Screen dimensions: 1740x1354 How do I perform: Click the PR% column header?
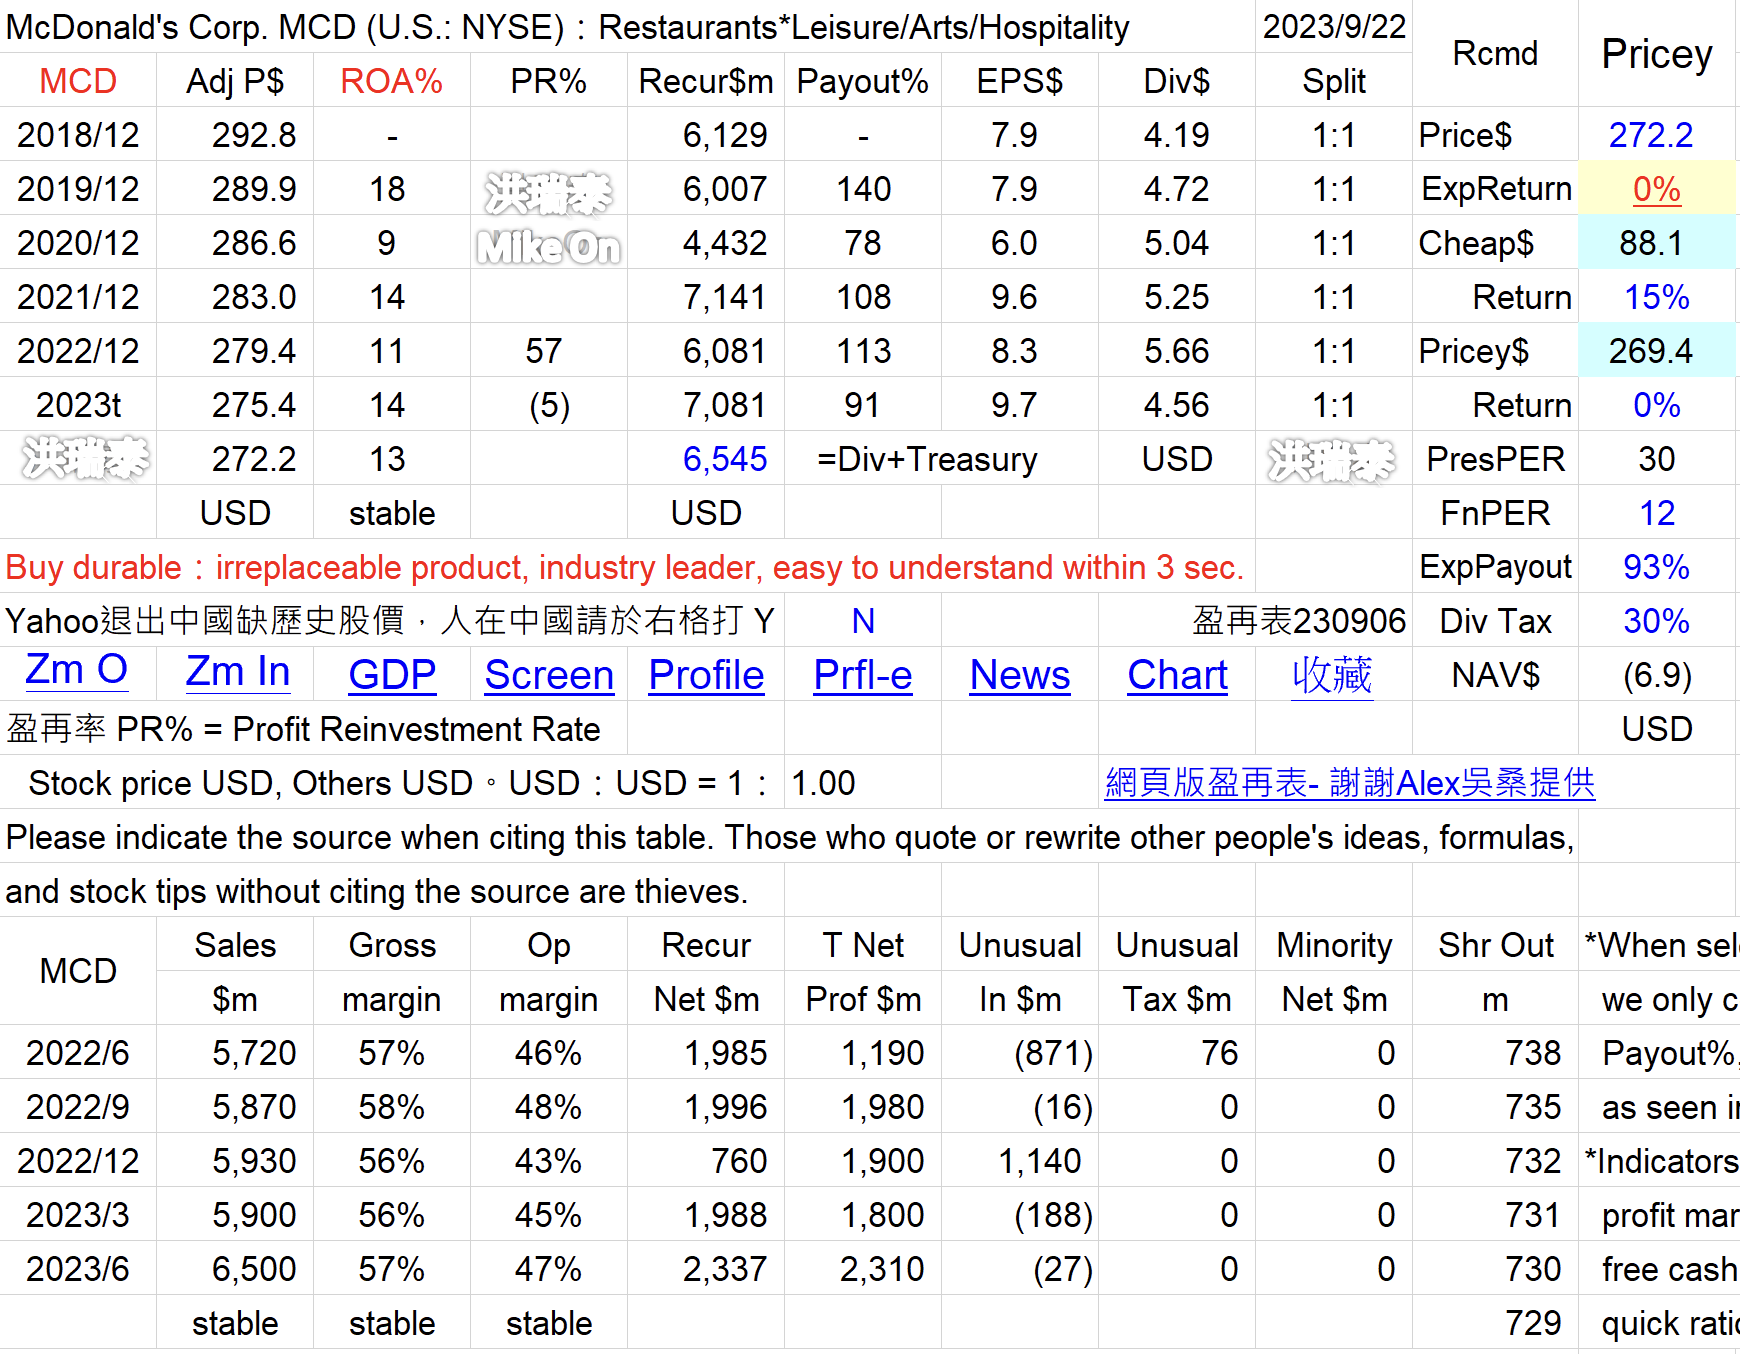(549, 81)
